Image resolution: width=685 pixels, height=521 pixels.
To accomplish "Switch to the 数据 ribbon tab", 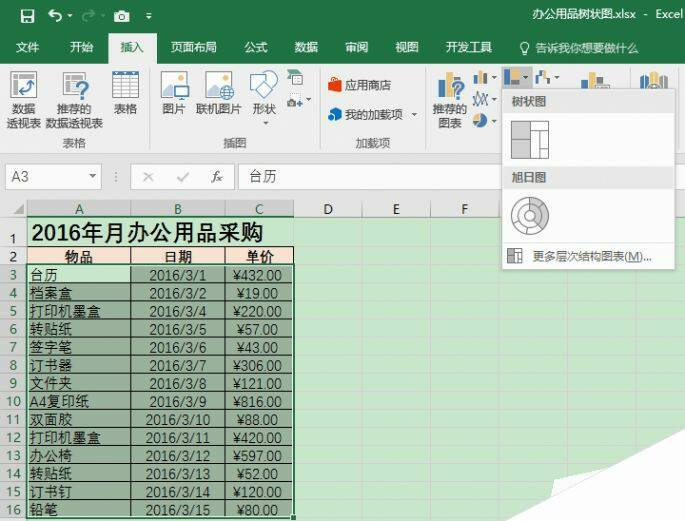I will pyautogui.click(x=306, y=47).
